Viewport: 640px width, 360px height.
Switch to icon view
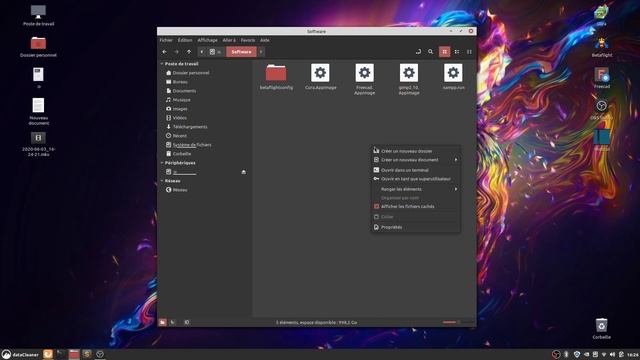click(x=444, y=52)
